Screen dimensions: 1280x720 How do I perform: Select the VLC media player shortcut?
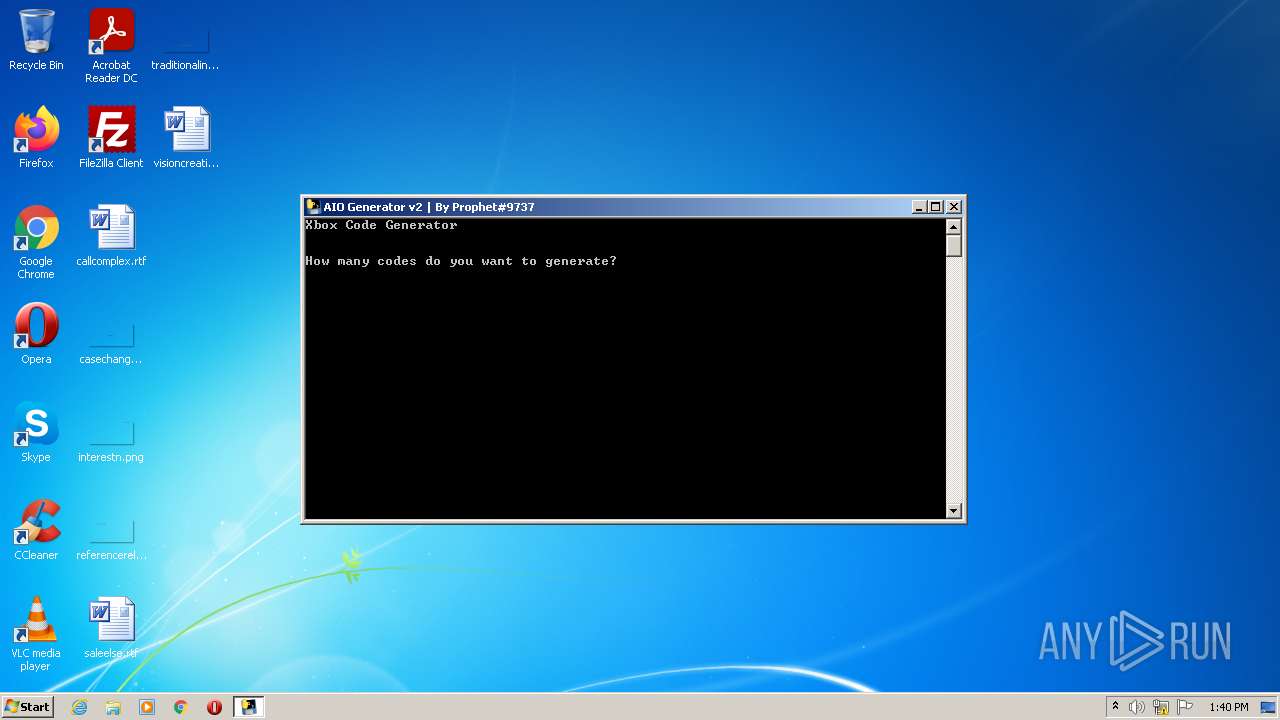tap(36, 634)
